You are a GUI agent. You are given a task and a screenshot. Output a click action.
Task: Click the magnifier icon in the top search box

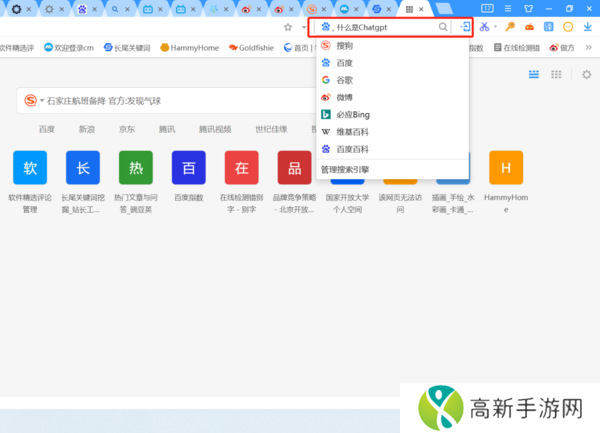tap(443, 27)
